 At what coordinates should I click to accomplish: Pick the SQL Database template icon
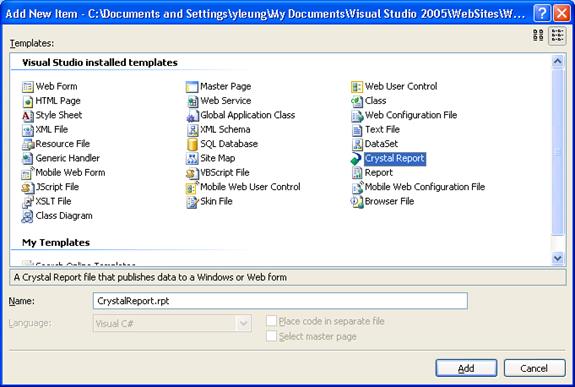[192, 144]
